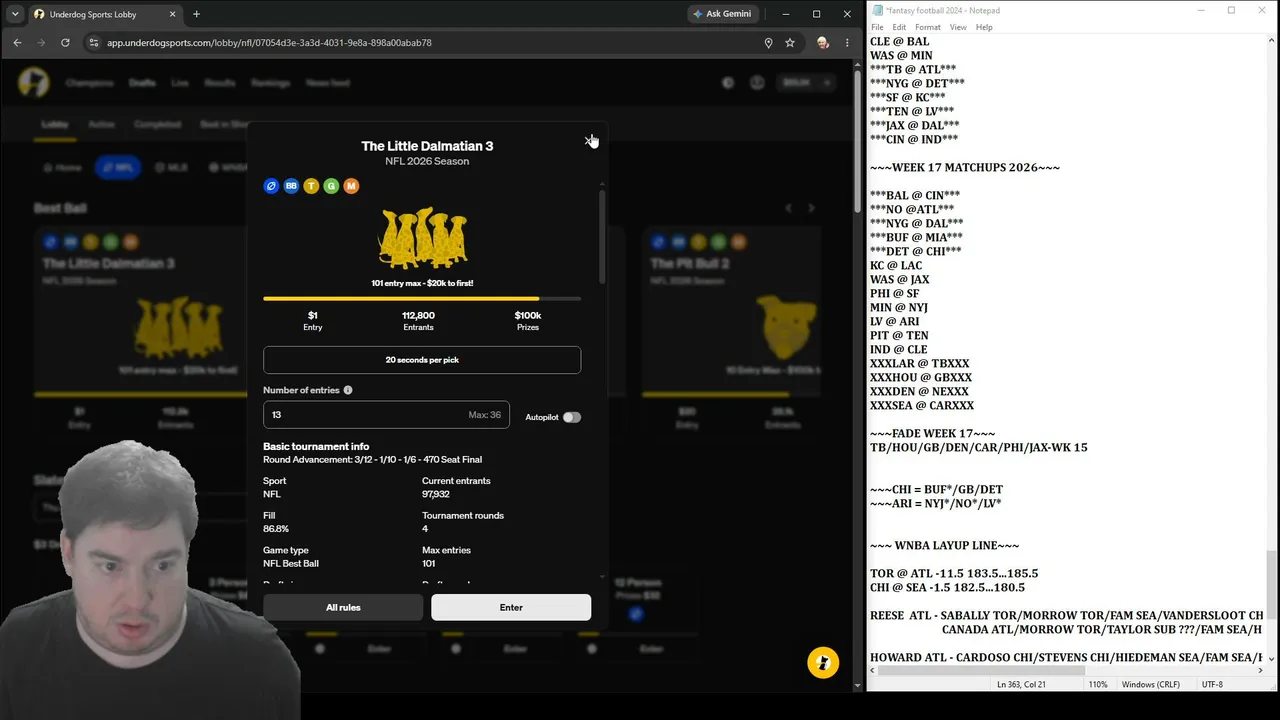
Task: Open the Edit menu in Notepad
Action: (899, 27)
